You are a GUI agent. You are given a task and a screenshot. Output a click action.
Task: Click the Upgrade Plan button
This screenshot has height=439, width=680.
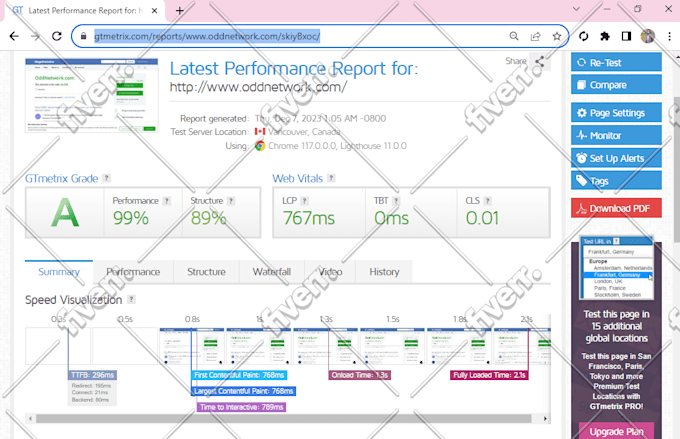click(616, 431)
